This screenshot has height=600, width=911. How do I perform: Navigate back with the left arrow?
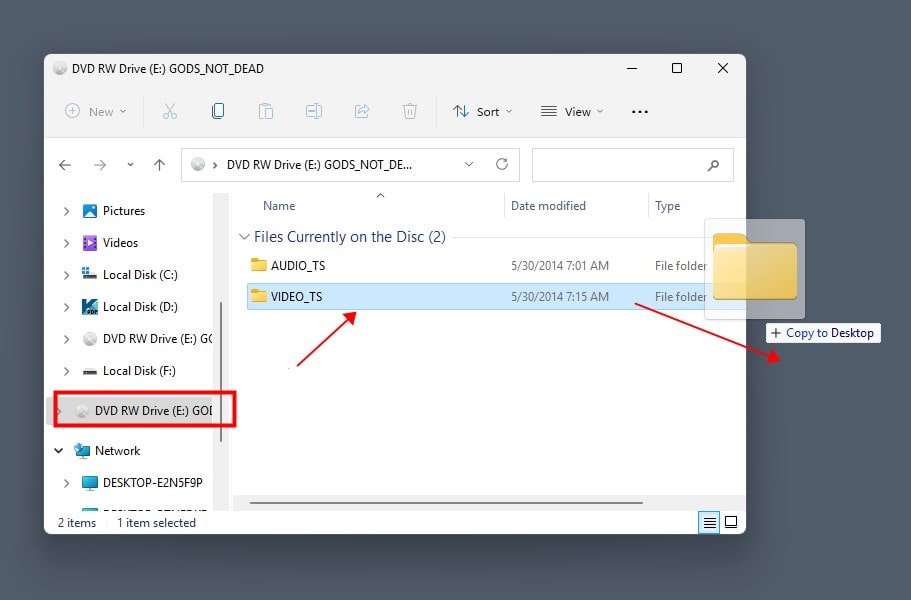(x=65, y=165)
